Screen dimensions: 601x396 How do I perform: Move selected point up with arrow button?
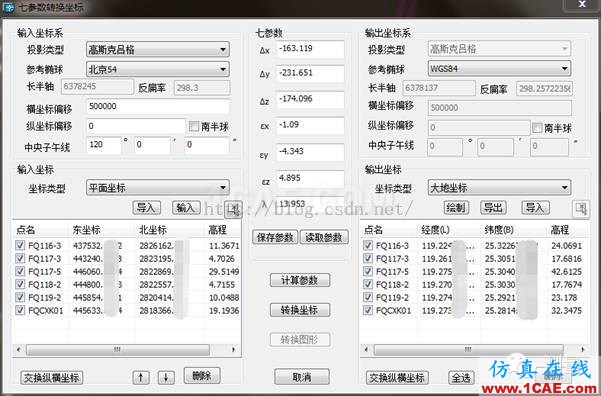point(141,378)
